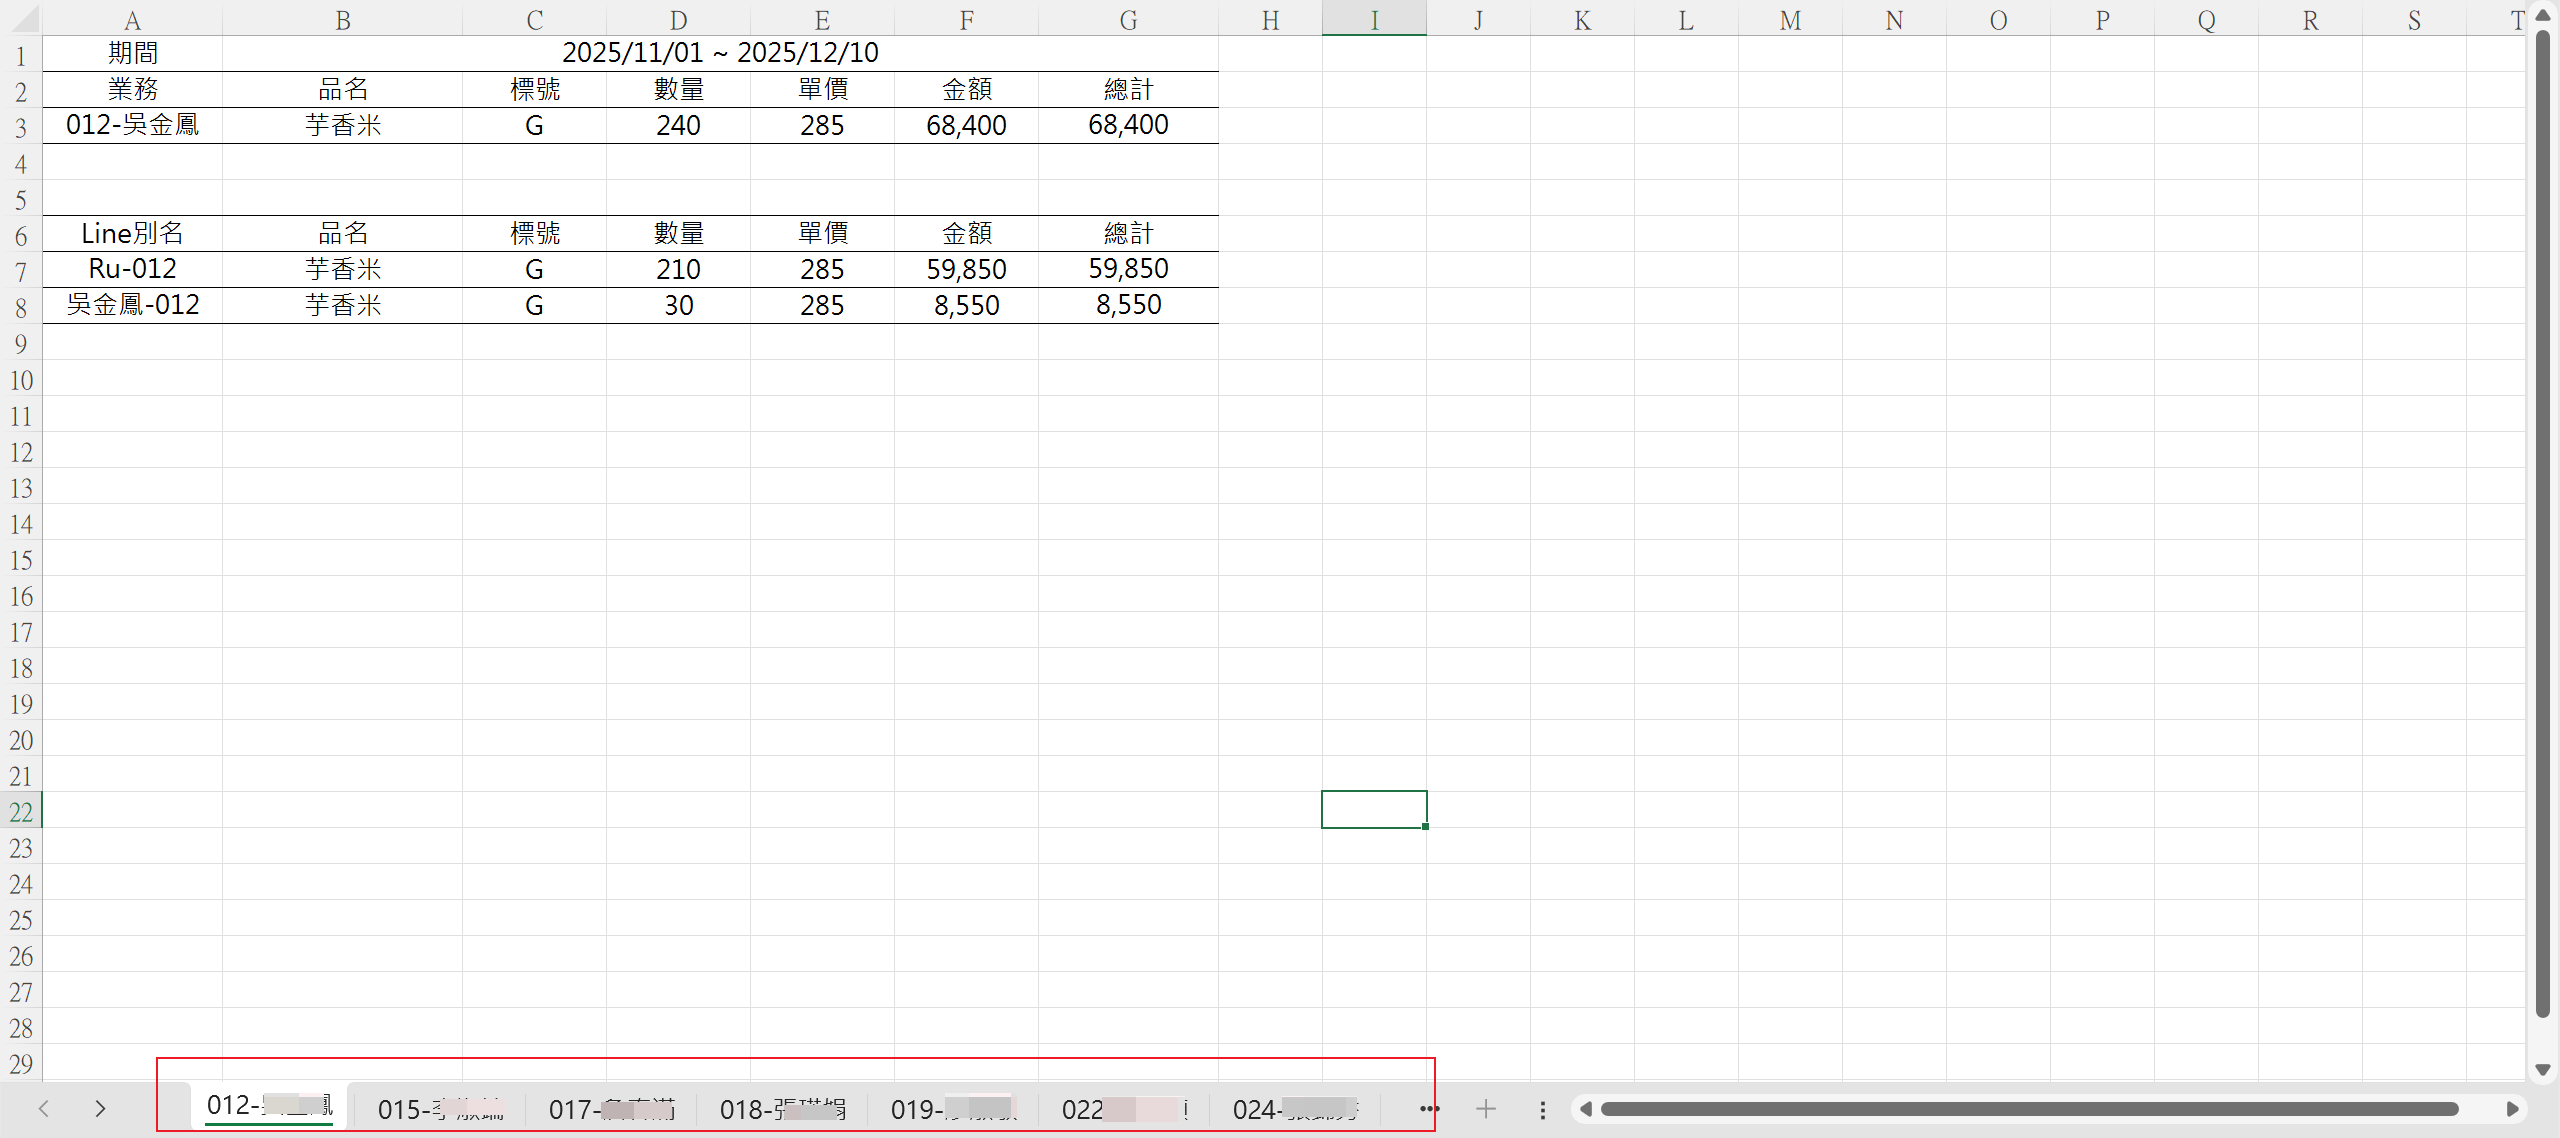Switch to the 018 sheet tab
Image resolution: width=2560 pixels, height=1138 pixels.
point(782,1110)
